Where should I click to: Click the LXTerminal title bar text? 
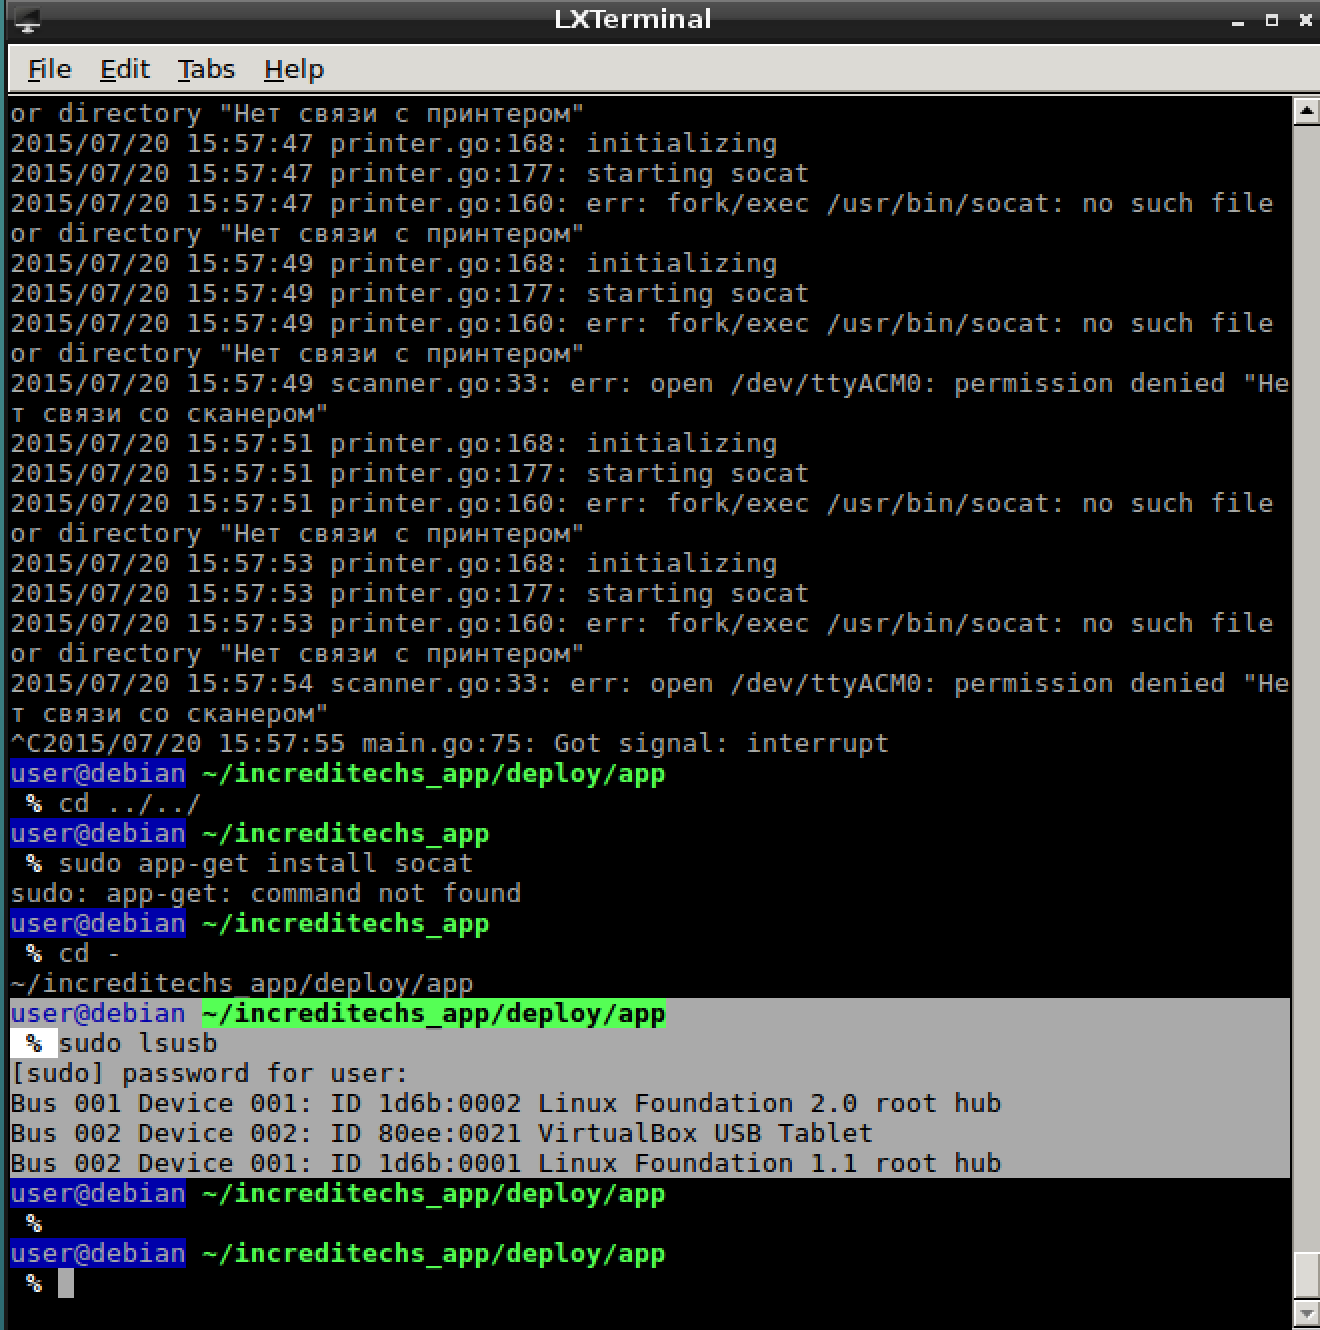[x=632, y=19]
